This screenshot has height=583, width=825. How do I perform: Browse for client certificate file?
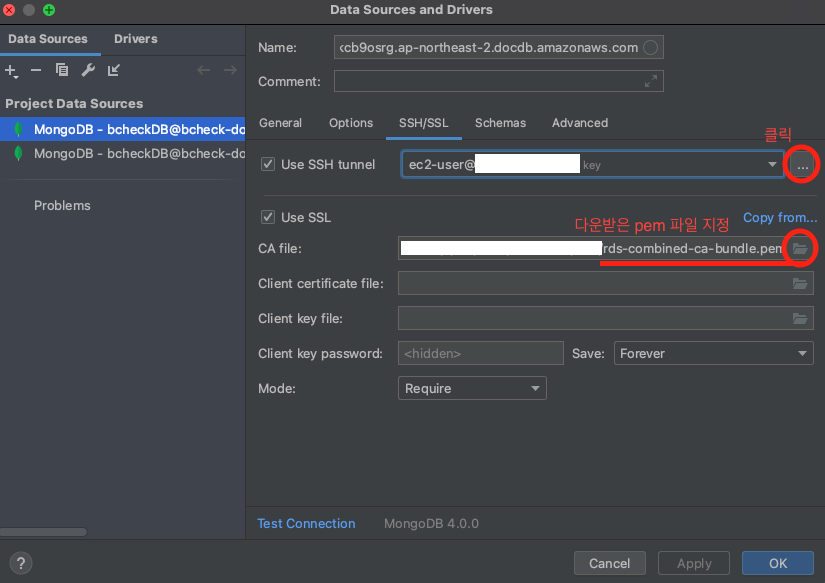pos(800,284)
